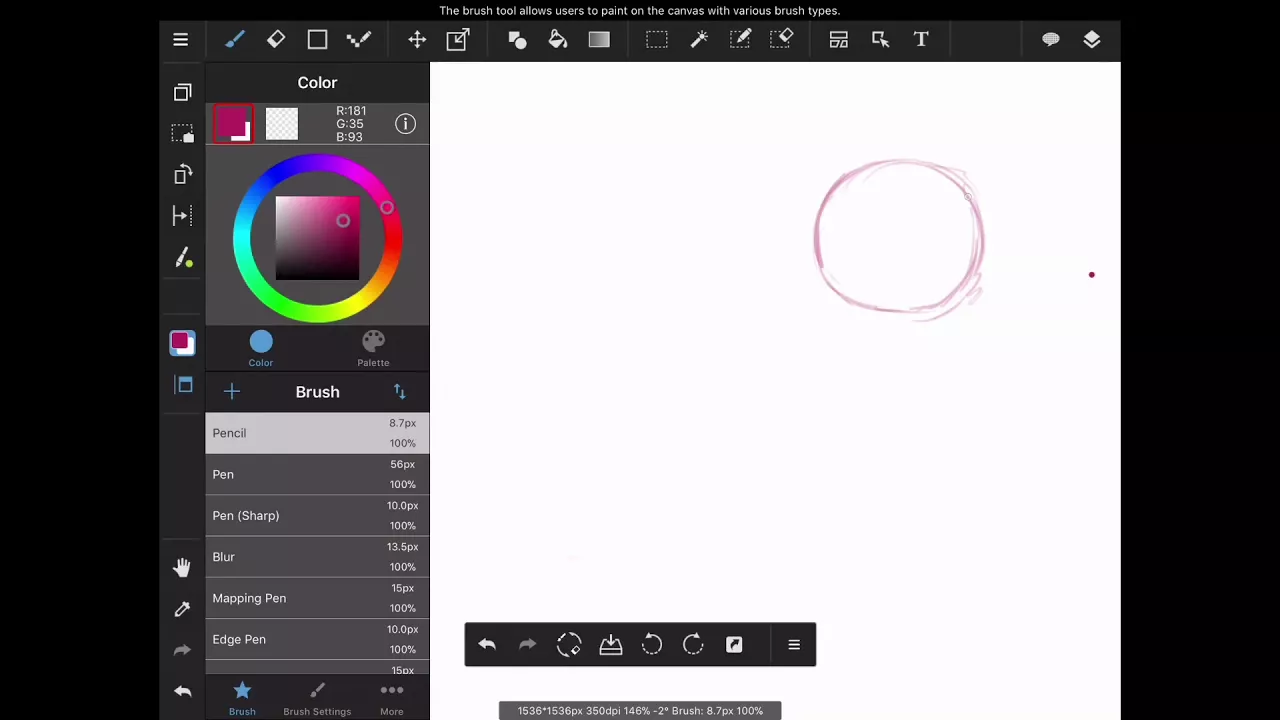Select the Brush tool in top toolbar
Screen dimensions: 1280x720
point(234,40)
